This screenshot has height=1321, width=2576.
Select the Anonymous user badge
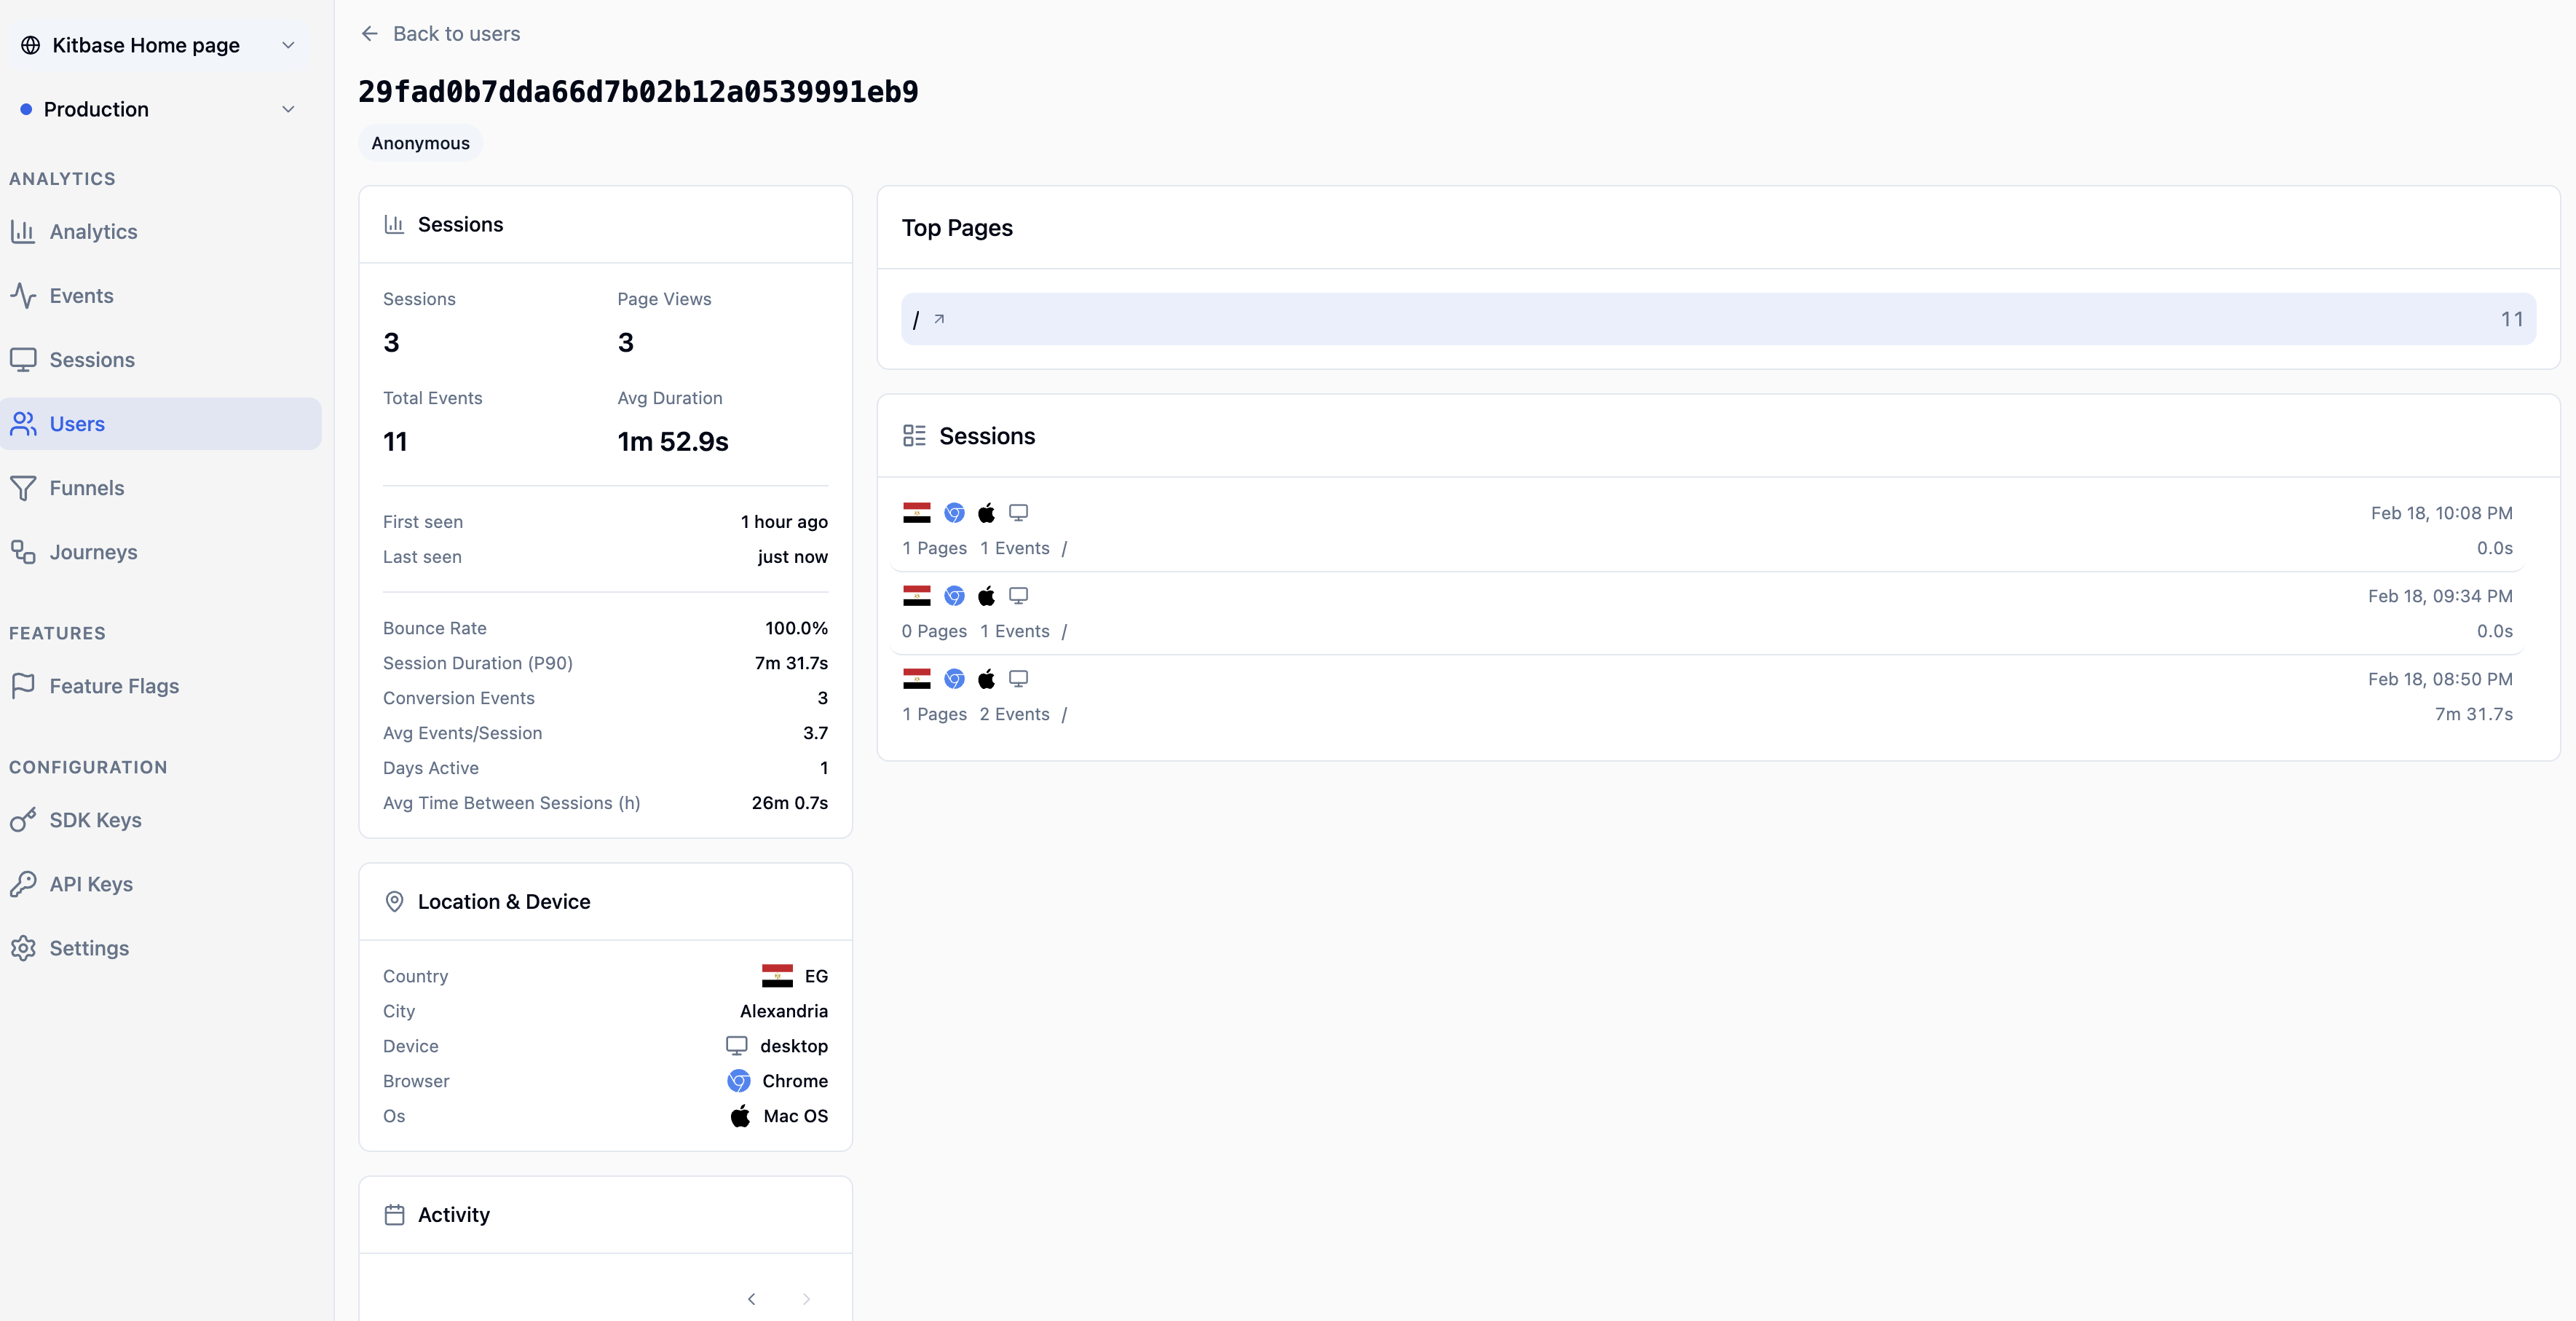(419, 142)
